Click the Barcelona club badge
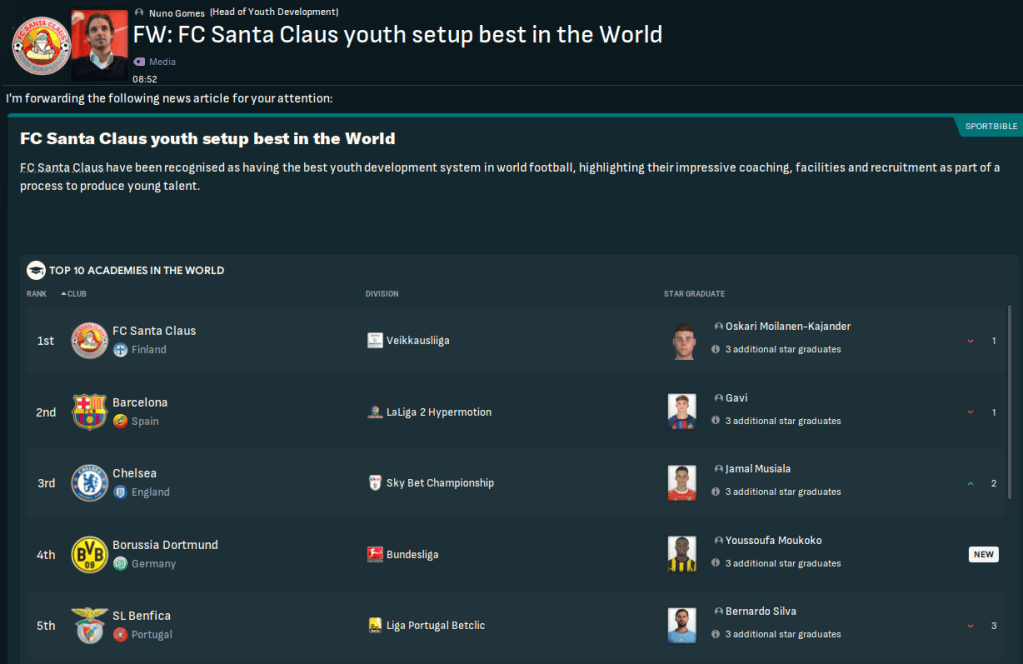This screenshot has width=1023, height=664. [90, 412]
